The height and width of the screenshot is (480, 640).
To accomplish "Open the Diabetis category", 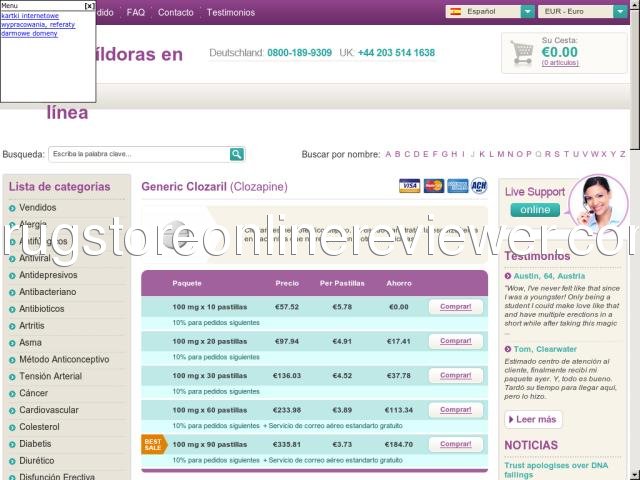I will tap(35, 444).
